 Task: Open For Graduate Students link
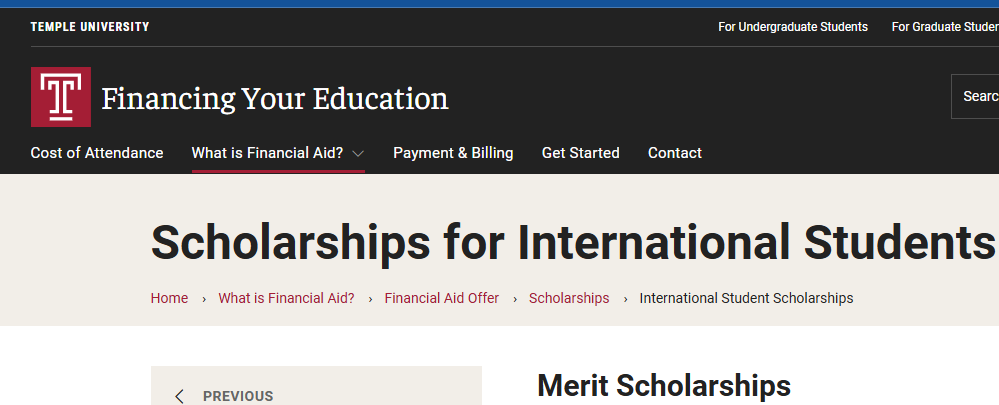(945, 27)
